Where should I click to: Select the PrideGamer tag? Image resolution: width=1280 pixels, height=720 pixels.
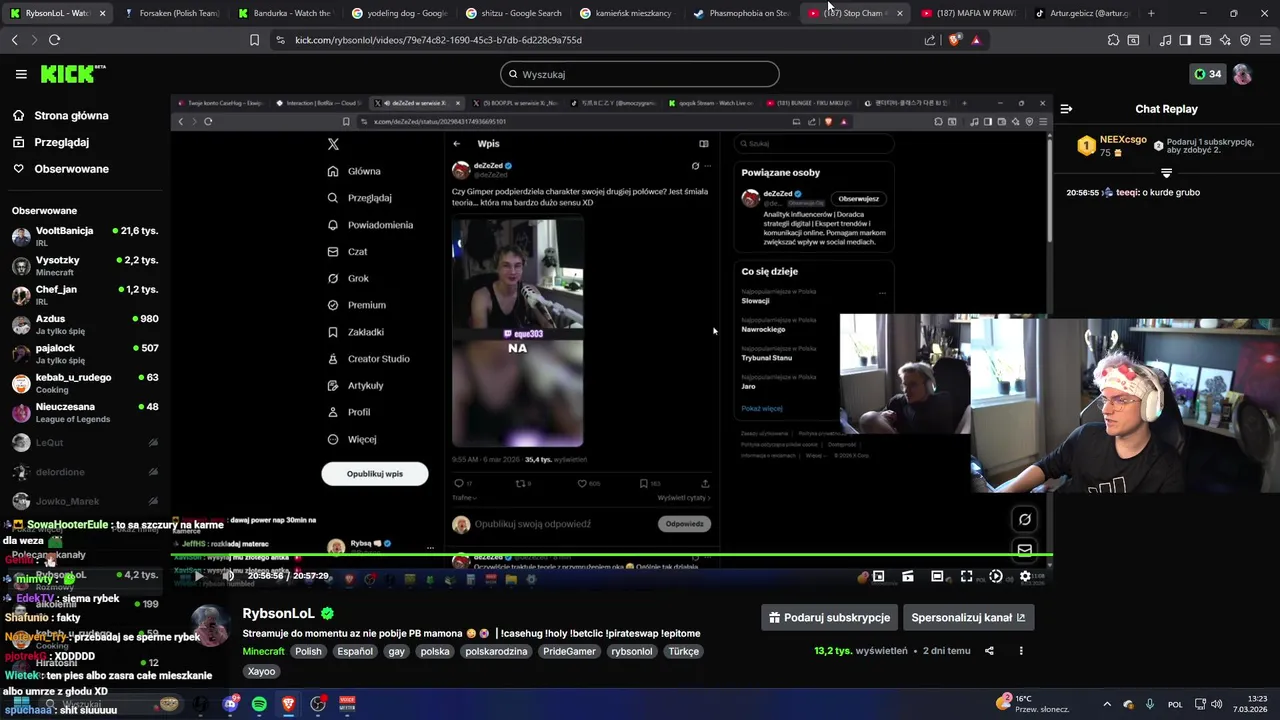569,651
